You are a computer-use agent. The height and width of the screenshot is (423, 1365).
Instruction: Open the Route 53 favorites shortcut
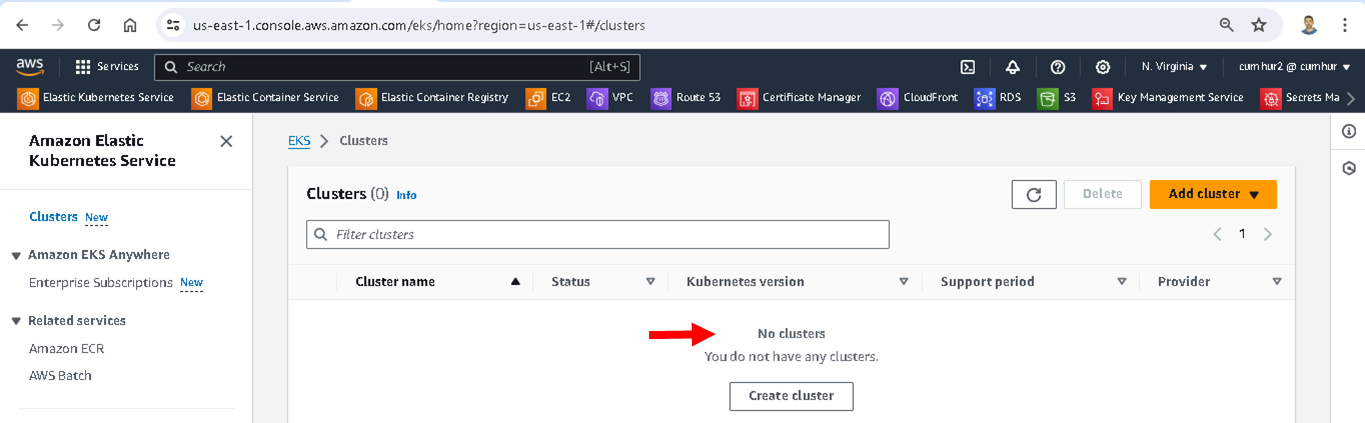tap(686, 98)
